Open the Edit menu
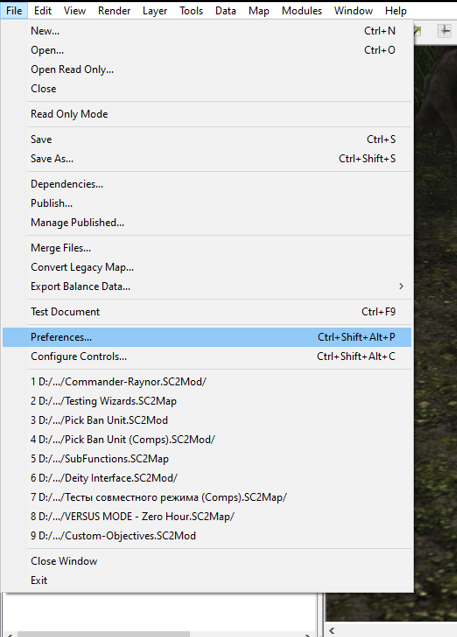The image size is (457, 637). (x=43, y=11)
